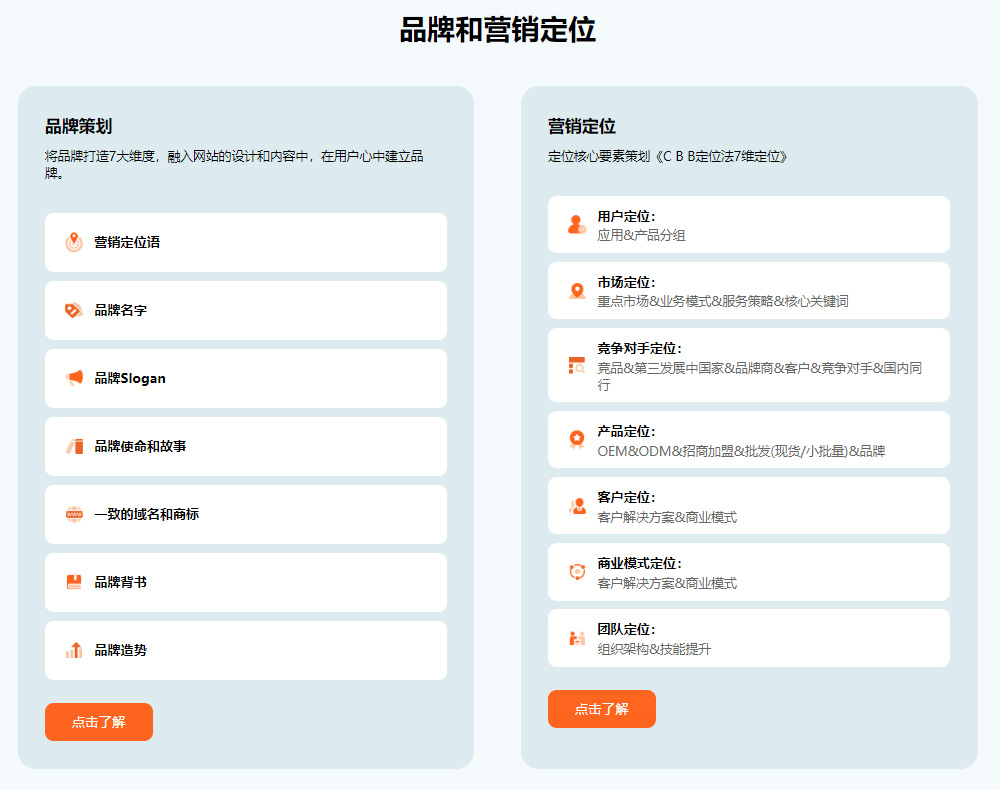Select the 品牌Slogan item text
This screenshot has height=790, width=1000.
[x=130, y=378]
